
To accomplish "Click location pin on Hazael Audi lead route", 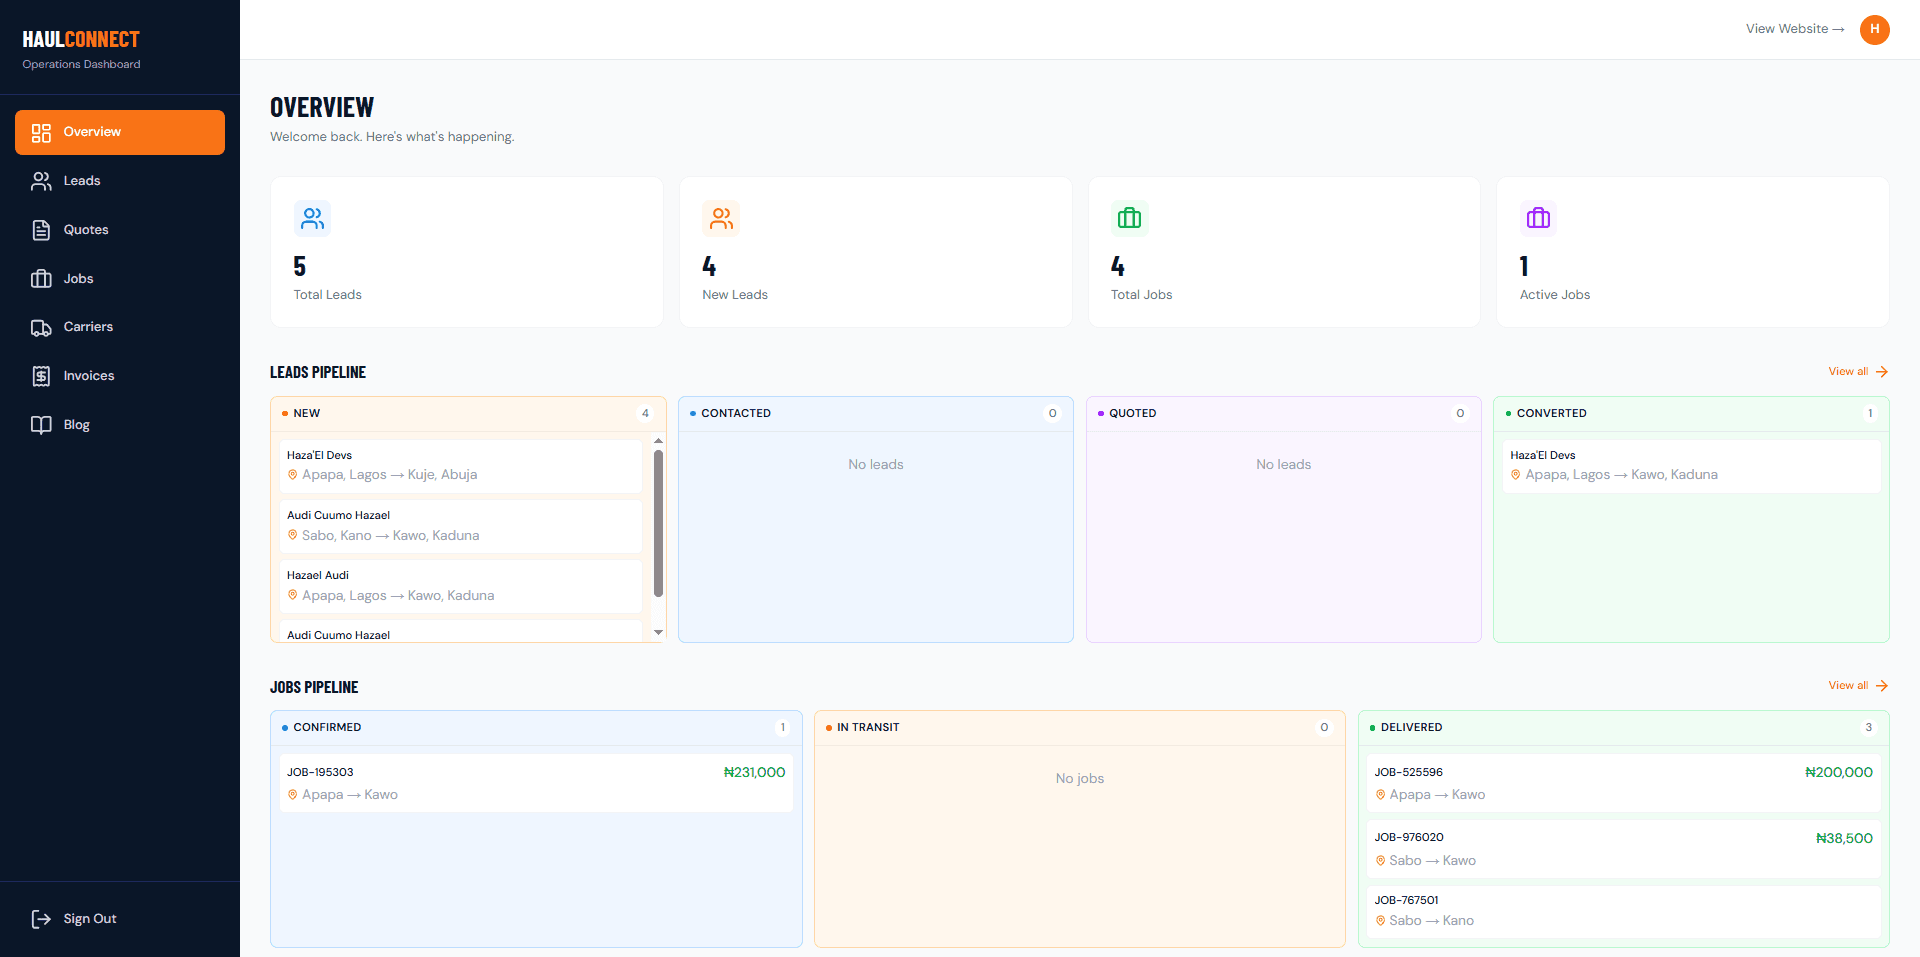I will pyautogui.click(x=293, y=596).
